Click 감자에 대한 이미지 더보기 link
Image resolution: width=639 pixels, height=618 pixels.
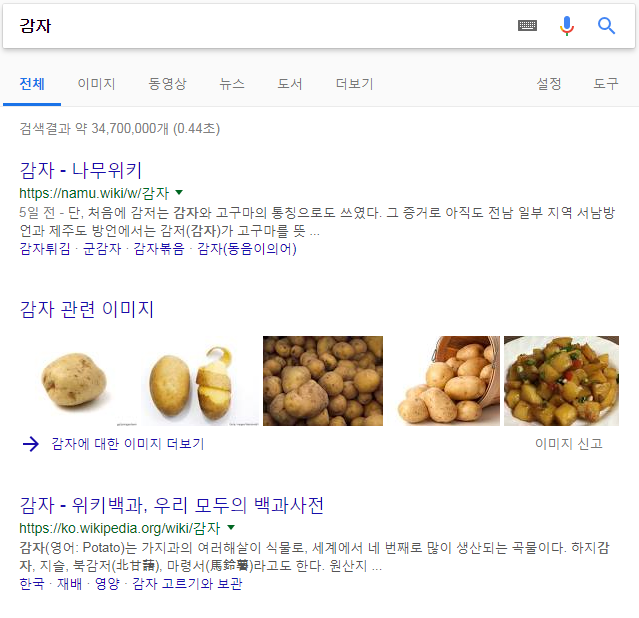(128, 444)
